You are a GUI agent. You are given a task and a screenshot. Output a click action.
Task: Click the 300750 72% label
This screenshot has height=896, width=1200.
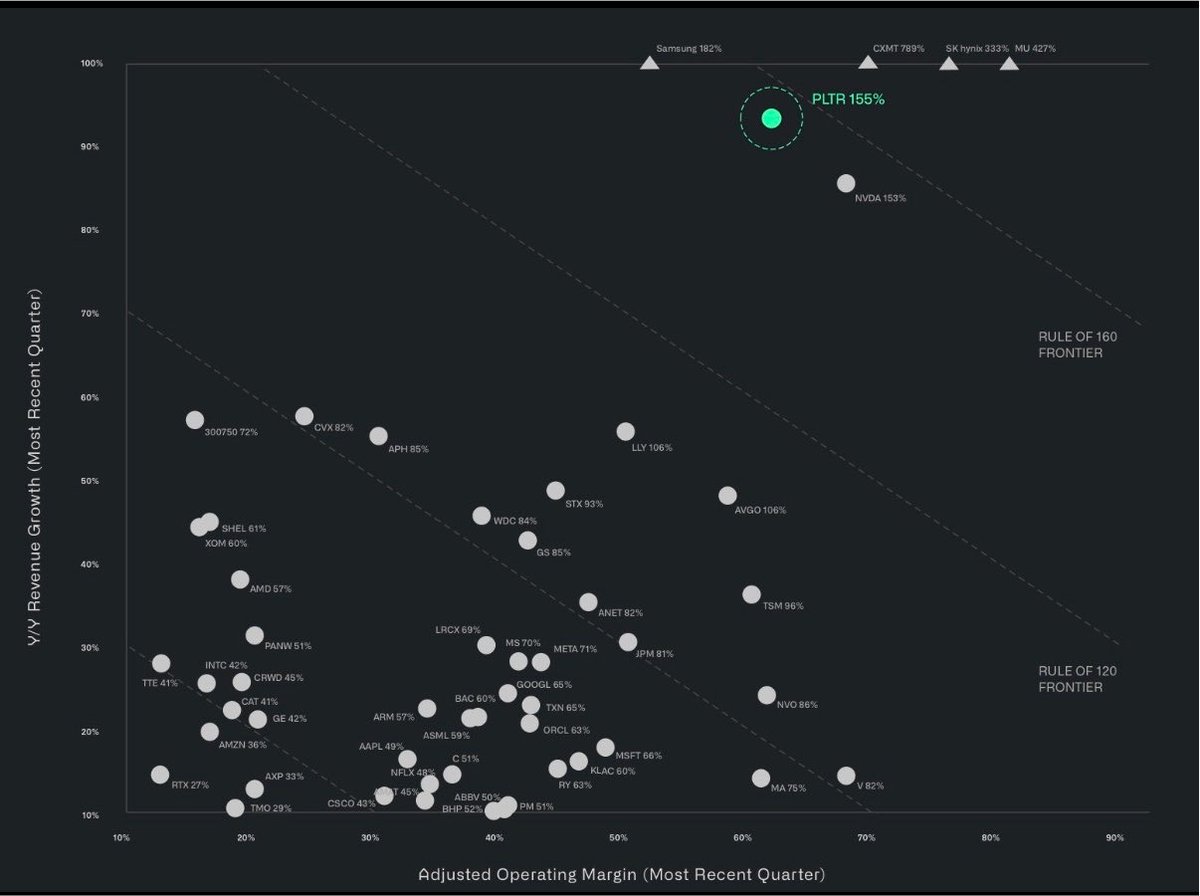(x=231, y=432)
